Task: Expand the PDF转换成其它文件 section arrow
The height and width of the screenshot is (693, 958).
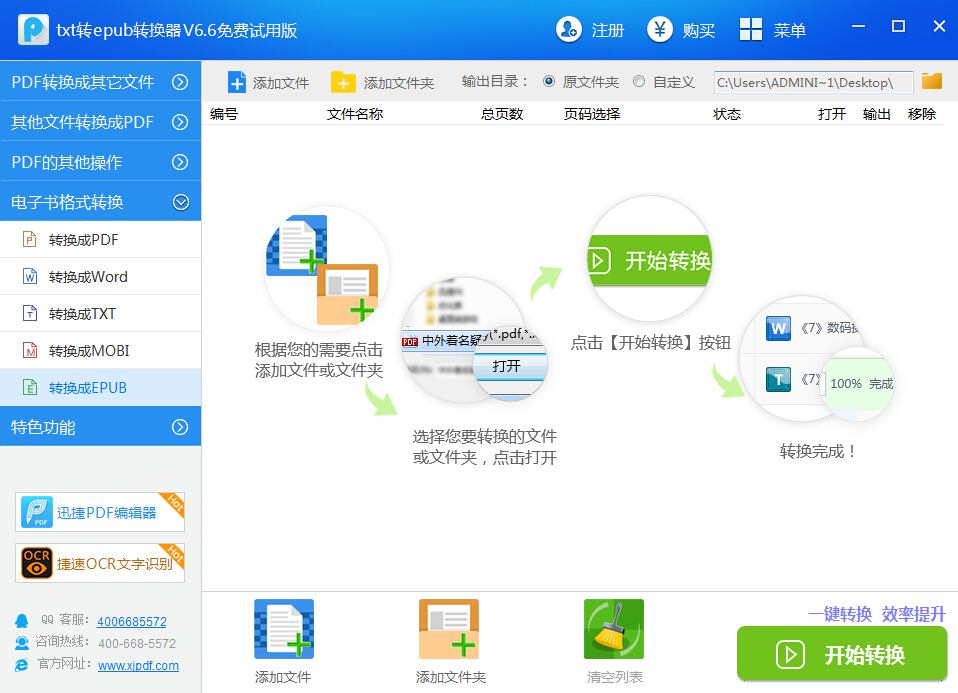Action: coord(180,81)
